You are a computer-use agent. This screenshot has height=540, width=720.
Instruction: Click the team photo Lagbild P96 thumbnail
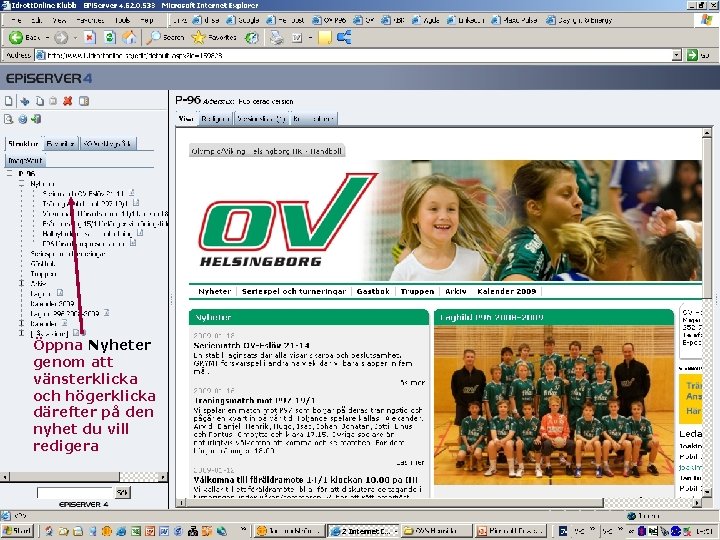click(x=554, y=405)
